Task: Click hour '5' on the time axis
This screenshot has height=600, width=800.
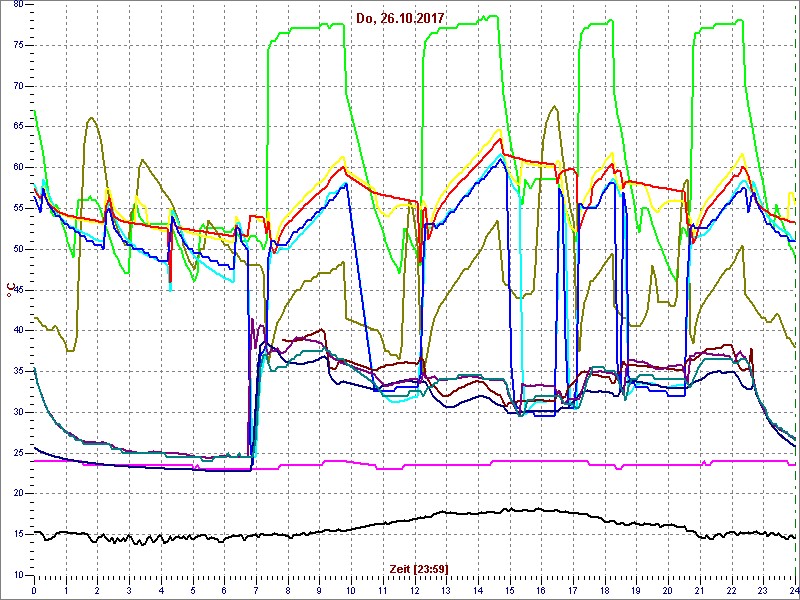Action: pos(193,590)
